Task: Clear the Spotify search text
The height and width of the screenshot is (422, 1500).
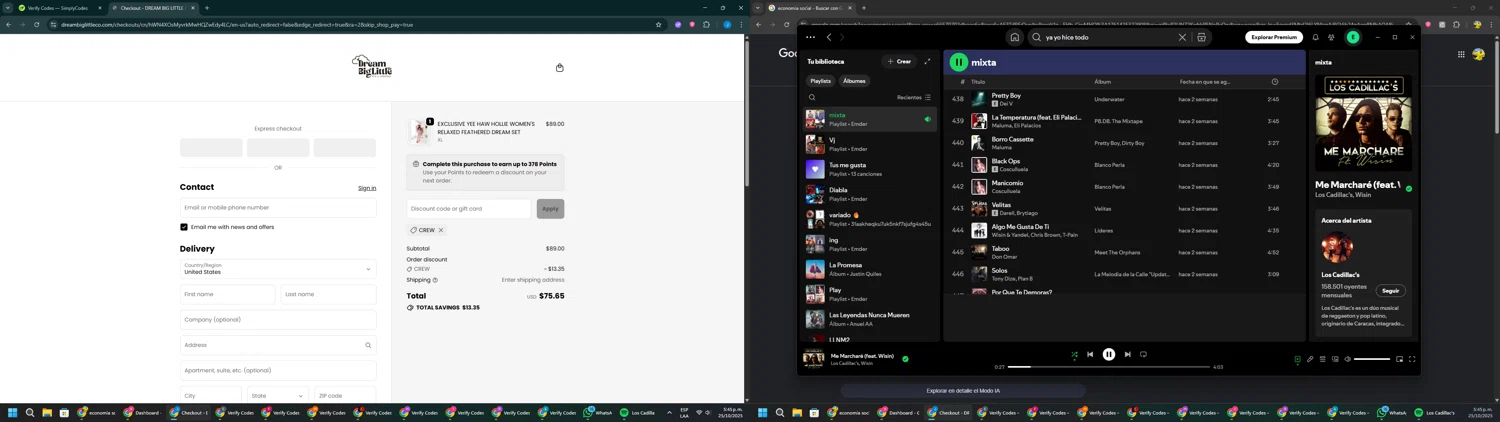Action: (1182, 38)
